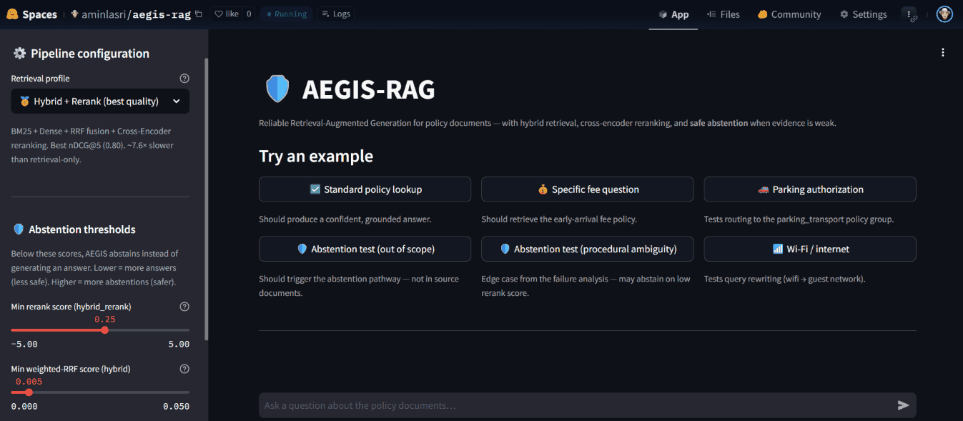Click the slider minimum label -5.00
Screen dimensions: 963x421
coord(25,344)
